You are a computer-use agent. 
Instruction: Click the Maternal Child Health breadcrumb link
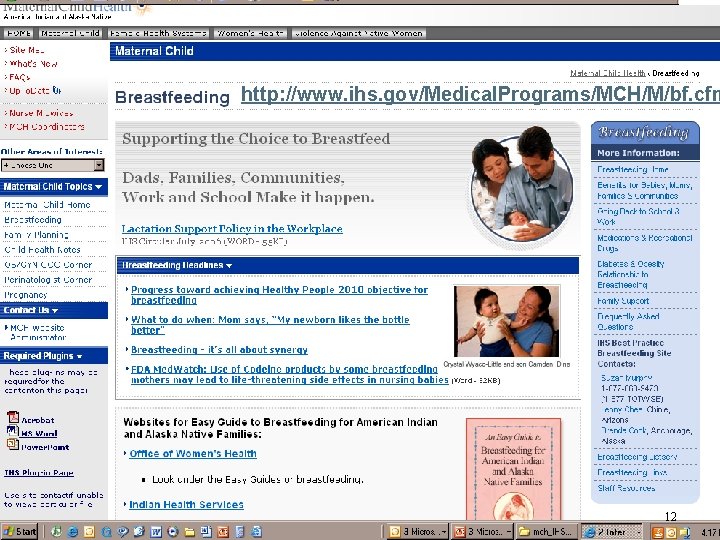(608, 73)
